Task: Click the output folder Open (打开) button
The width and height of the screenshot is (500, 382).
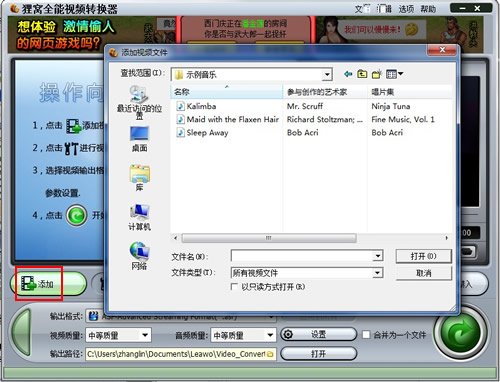Action: coord(318,354)
